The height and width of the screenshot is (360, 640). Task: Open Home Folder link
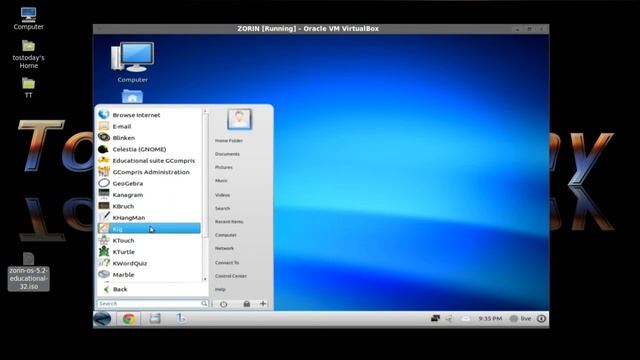coord(229,141)
